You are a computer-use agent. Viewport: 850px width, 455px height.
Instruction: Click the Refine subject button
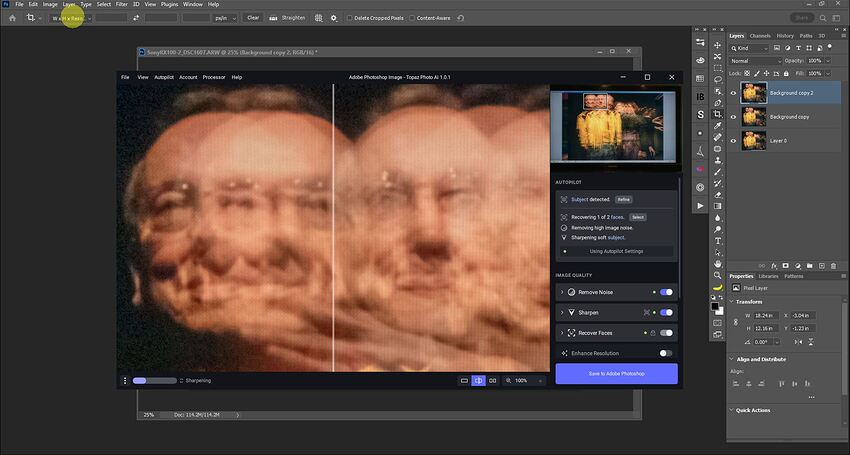tap(623, 200)
